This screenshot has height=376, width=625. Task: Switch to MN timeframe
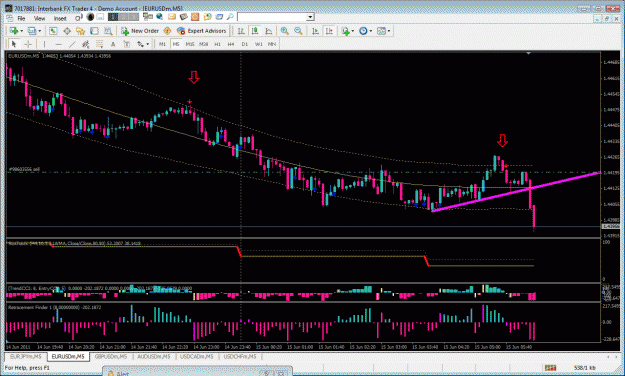point(272,44)
